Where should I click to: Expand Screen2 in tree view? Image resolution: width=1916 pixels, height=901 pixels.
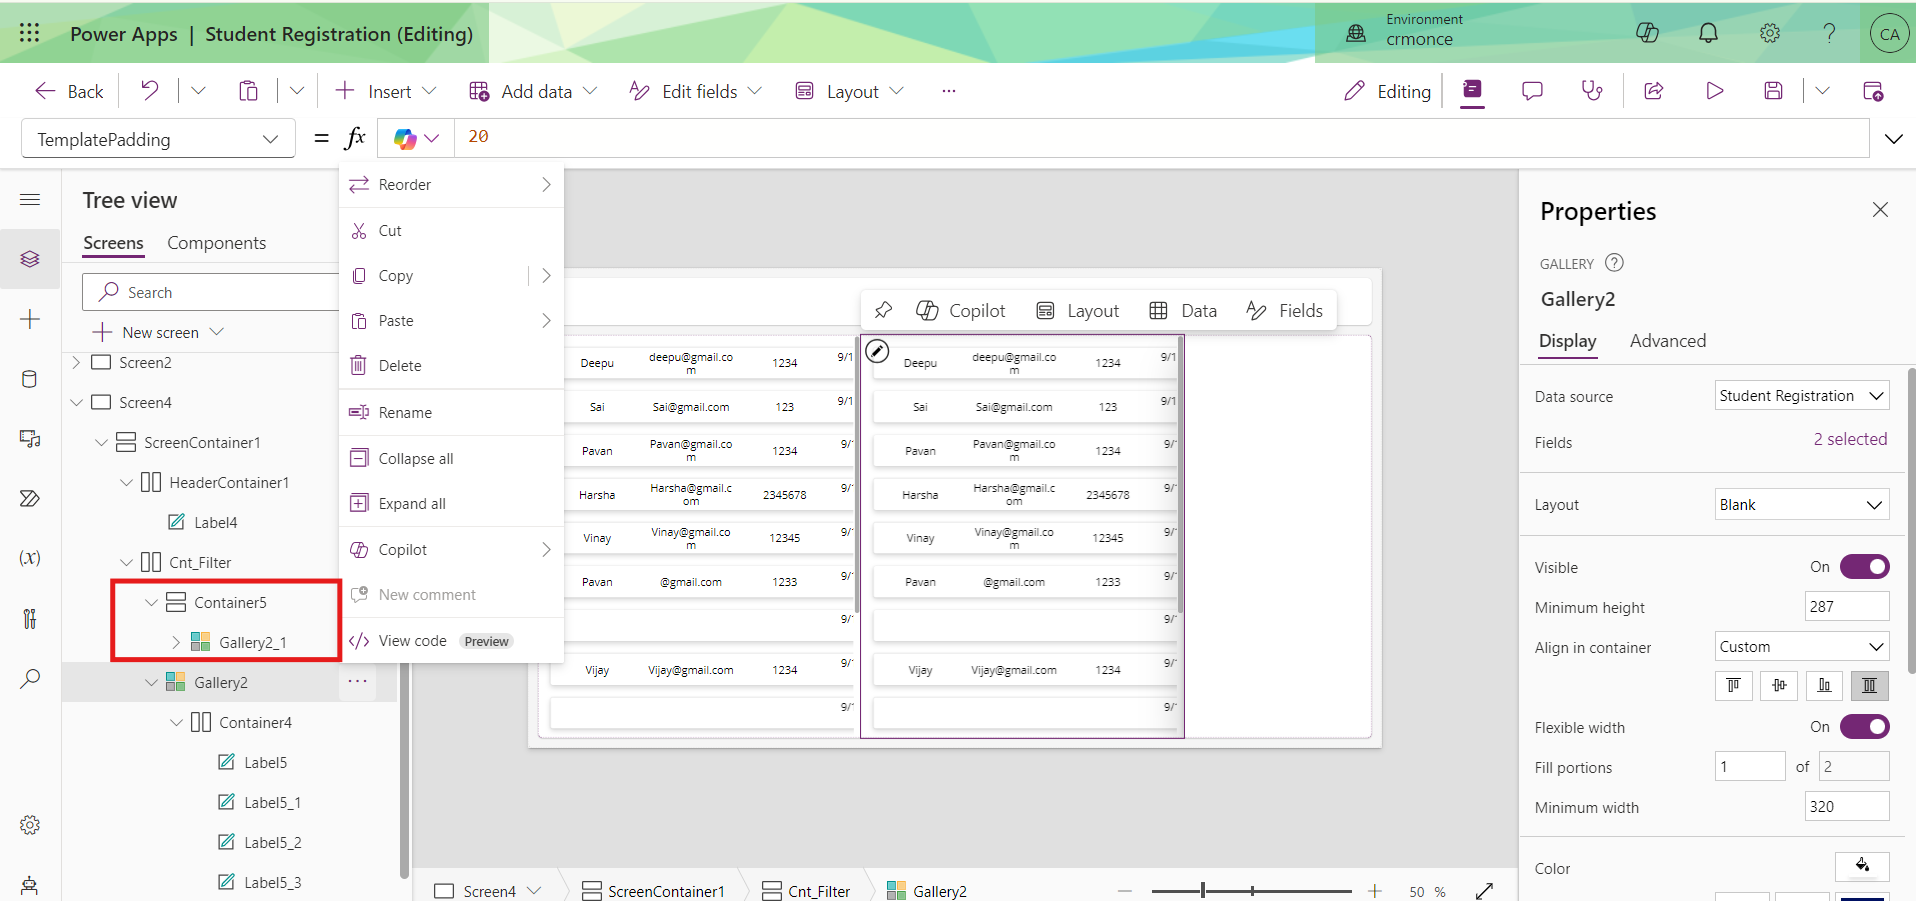[x=76, y=362]
